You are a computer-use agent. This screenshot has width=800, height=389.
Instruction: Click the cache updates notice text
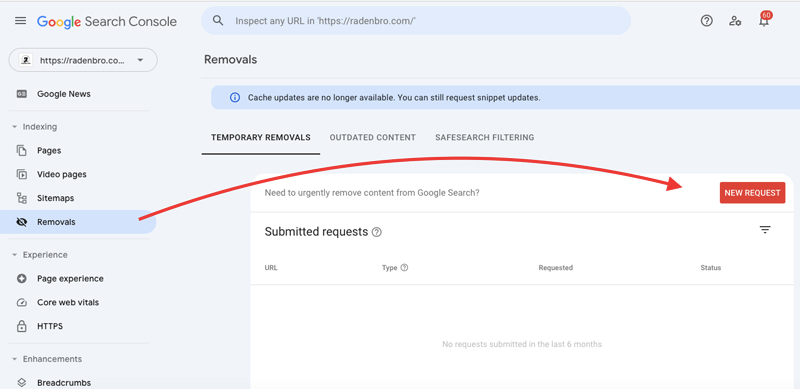click(x=394, y=98)
